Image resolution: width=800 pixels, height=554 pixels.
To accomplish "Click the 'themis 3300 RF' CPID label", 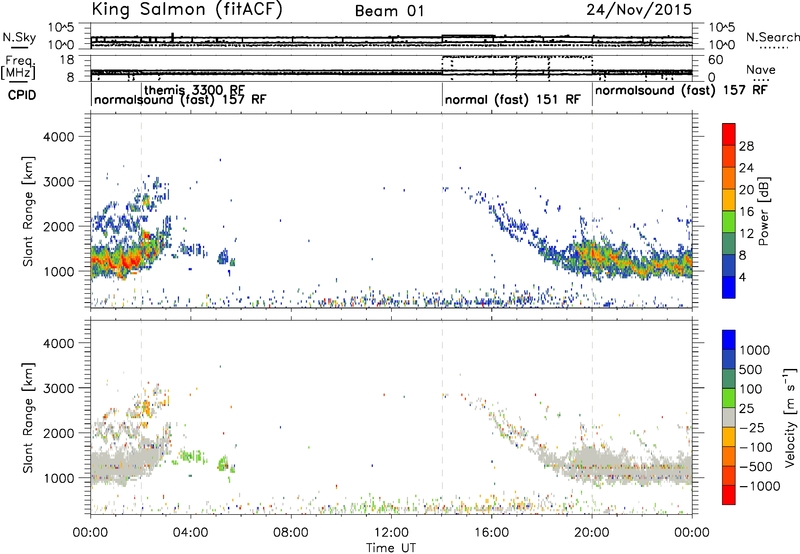I will click(194, 90).
